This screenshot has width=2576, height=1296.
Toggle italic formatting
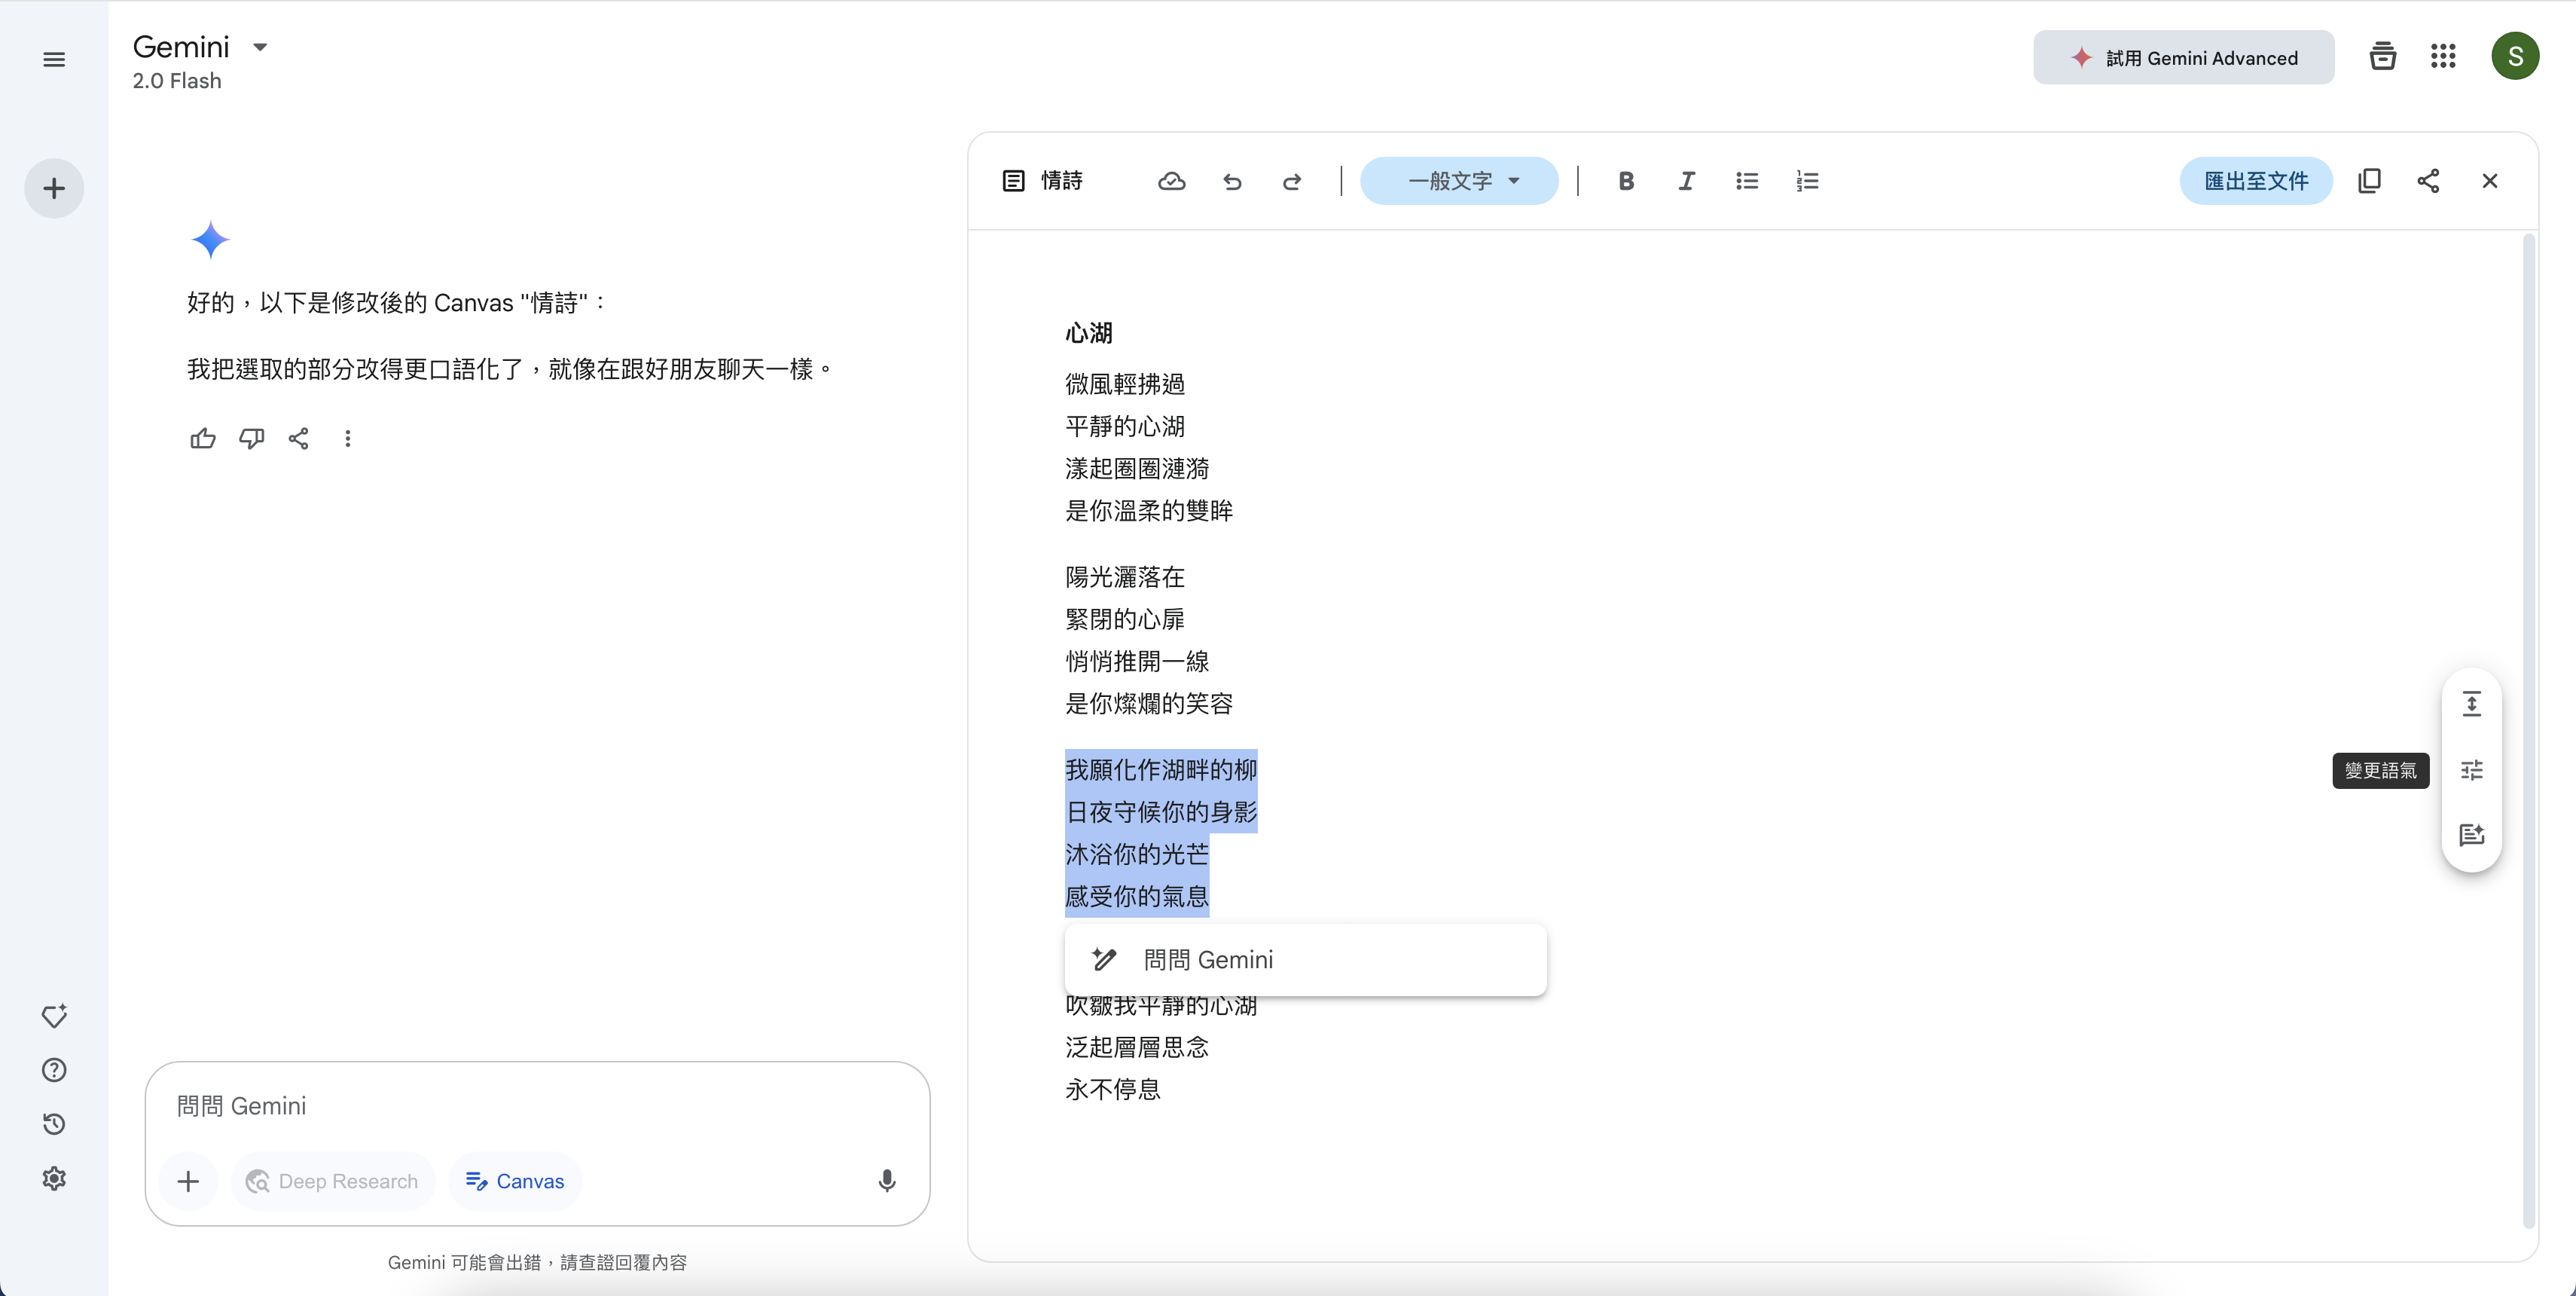point(1686,181)
